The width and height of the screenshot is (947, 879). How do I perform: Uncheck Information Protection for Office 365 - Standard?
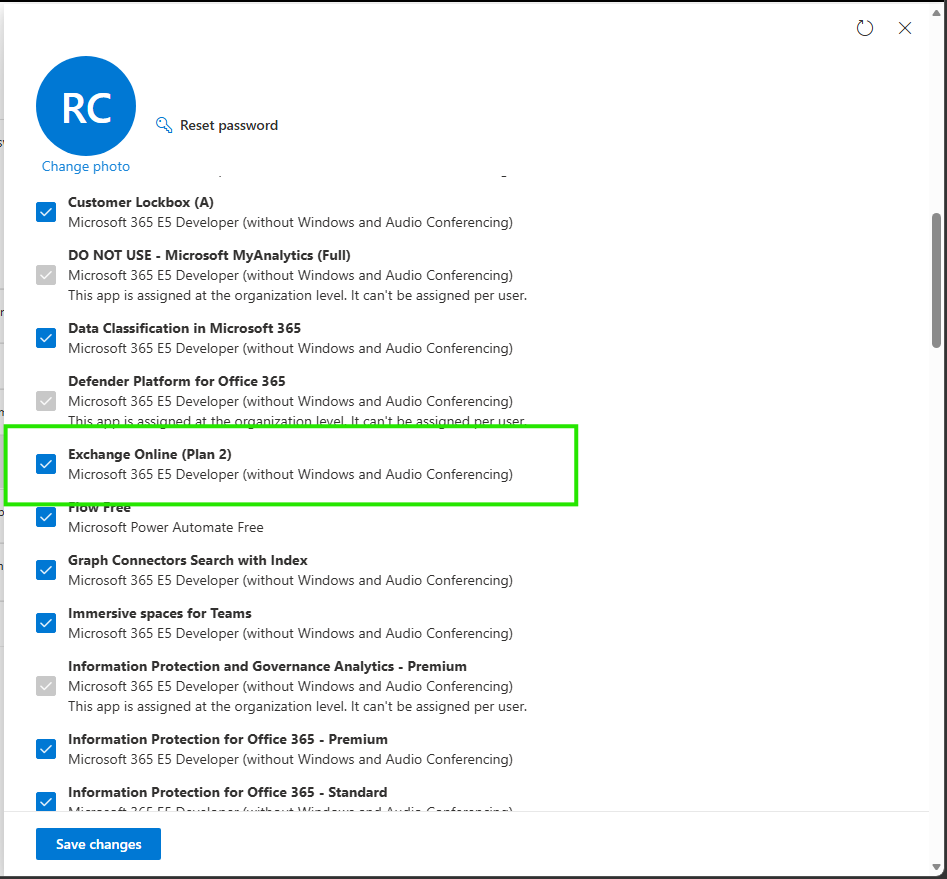point(46,801)
